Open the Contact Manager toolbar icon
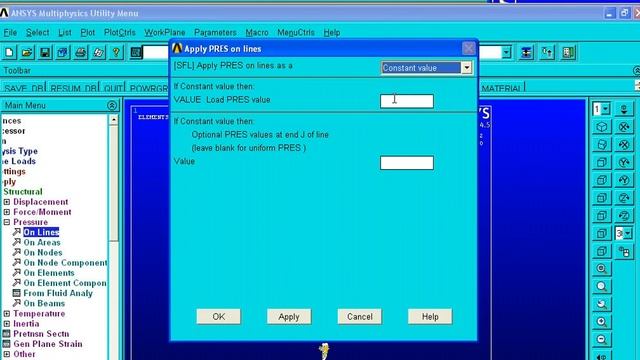 568,53
